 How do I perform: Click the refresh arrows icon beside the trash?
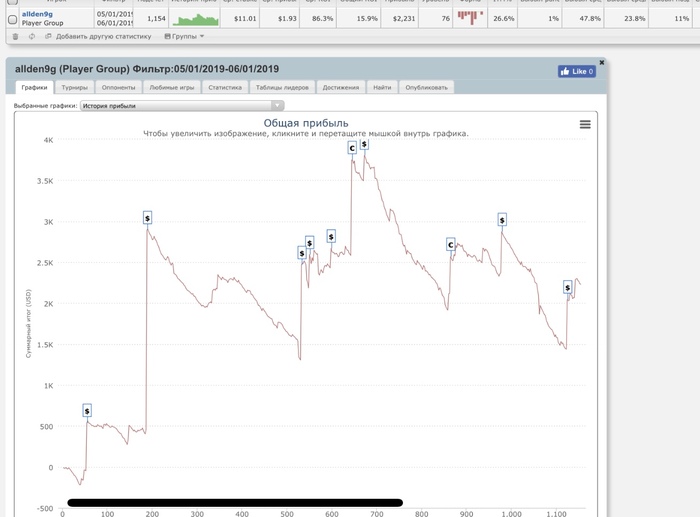click(x=32, y=37)
